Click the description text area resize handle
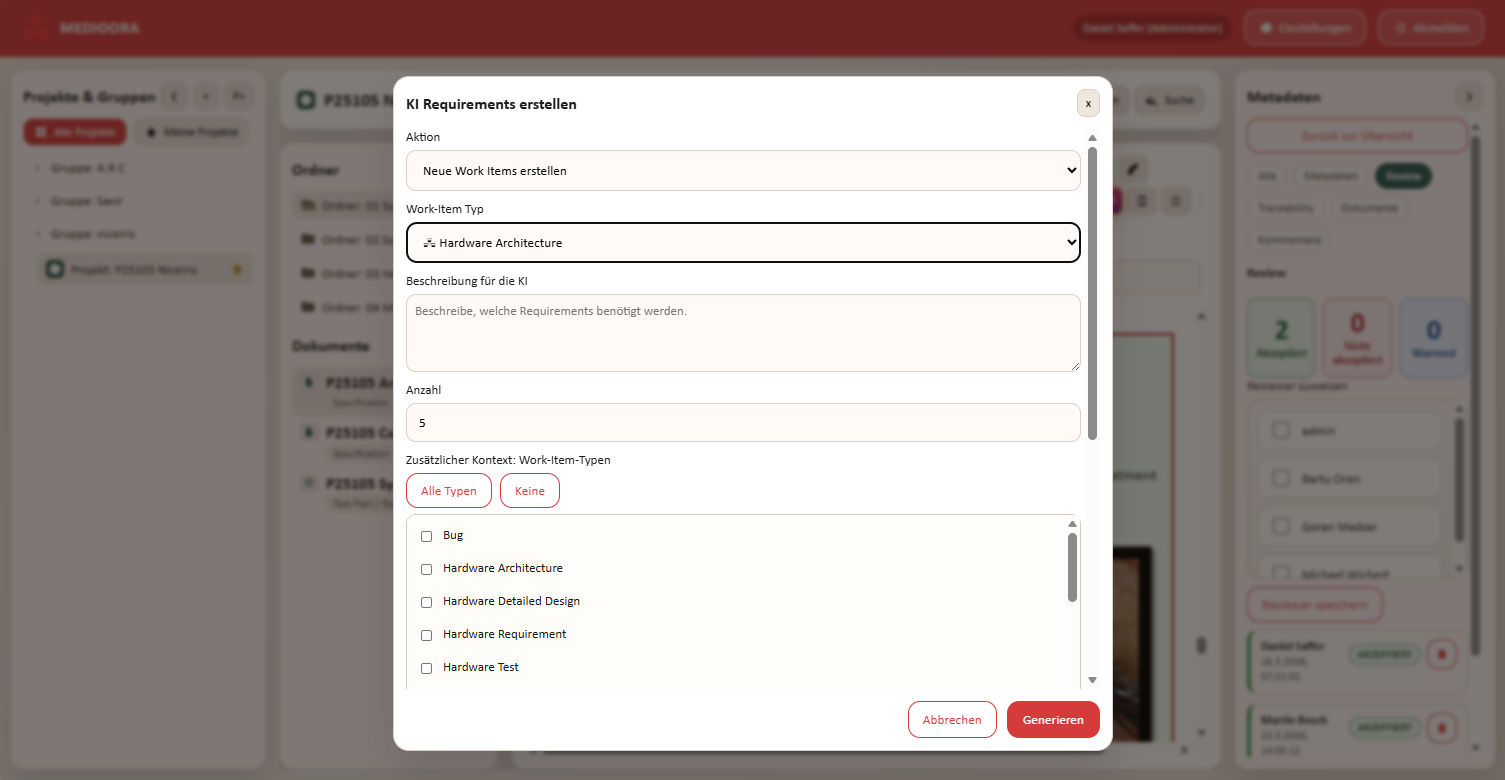This screenshot has width=1505, height=780. 1075,366
